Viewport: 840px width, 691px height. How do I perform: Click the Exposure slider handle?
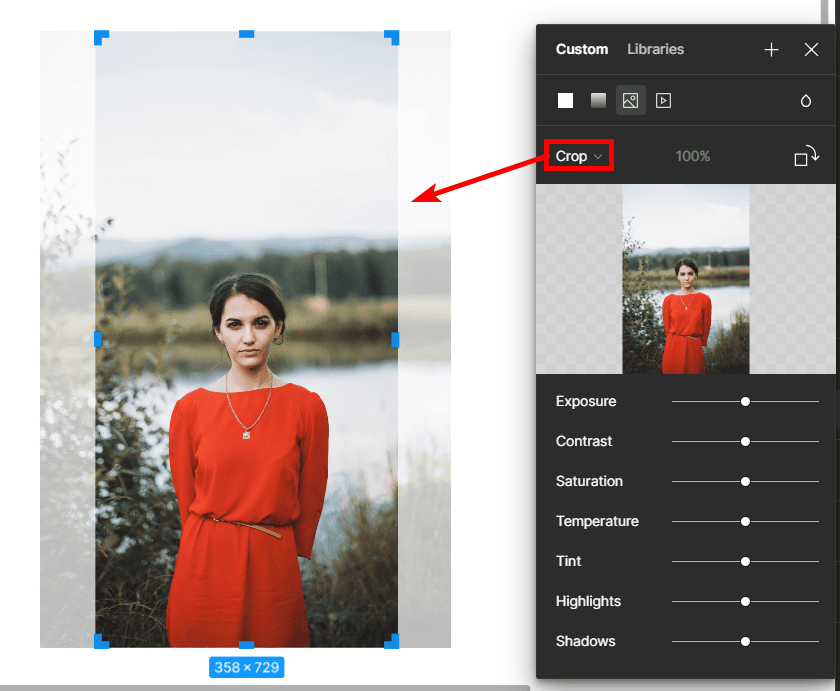(x=745, y=401)
